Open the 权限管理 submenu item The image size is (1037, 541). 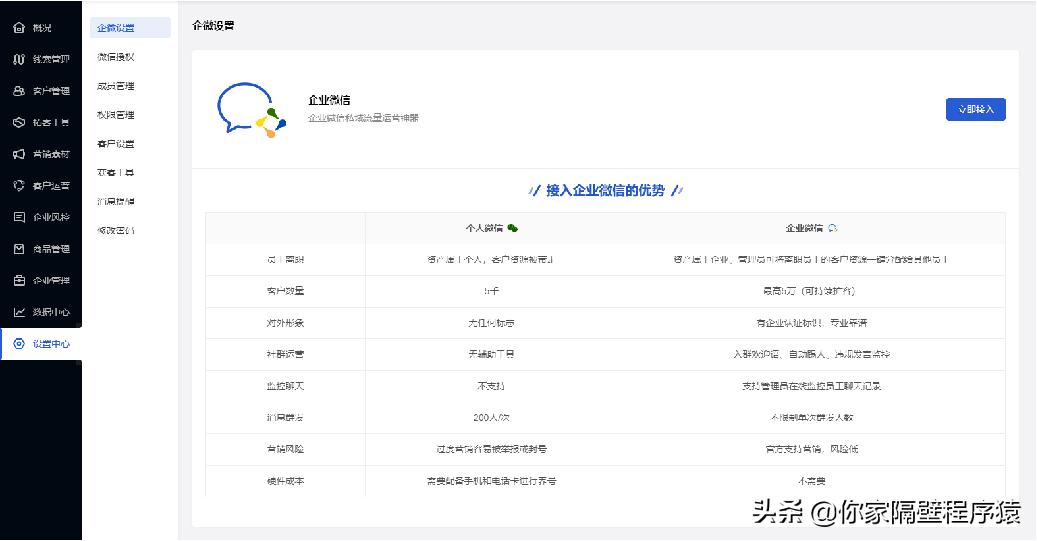[116, 115]
